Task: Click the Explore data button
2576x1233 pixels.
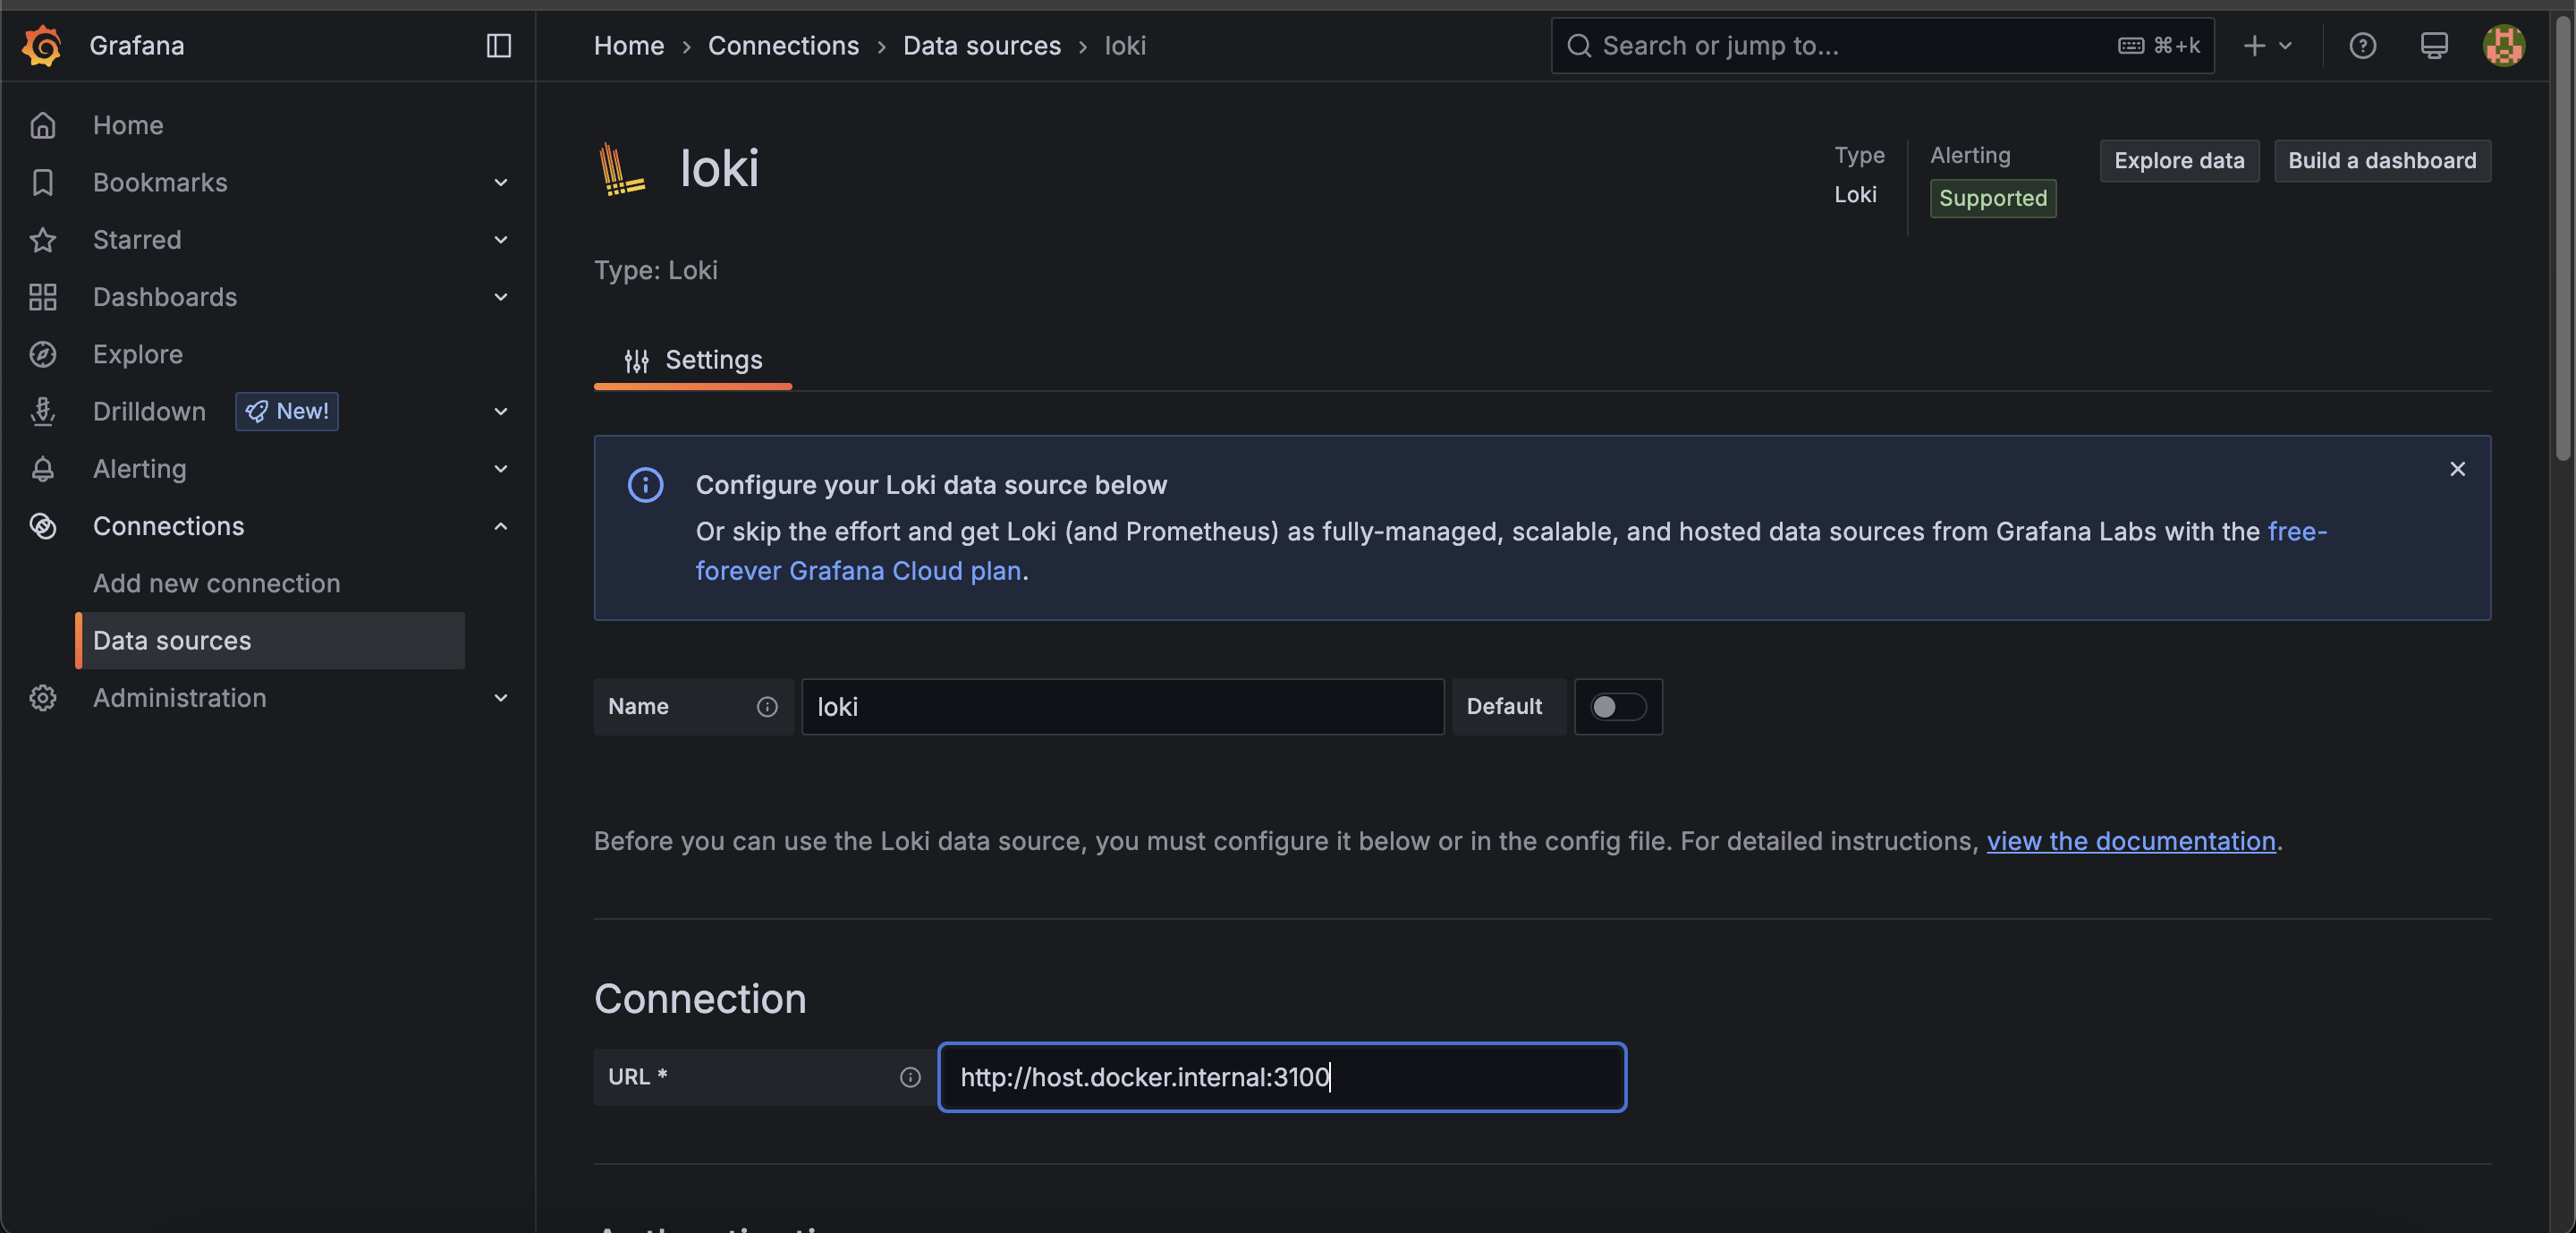Action: (2178, 161)
